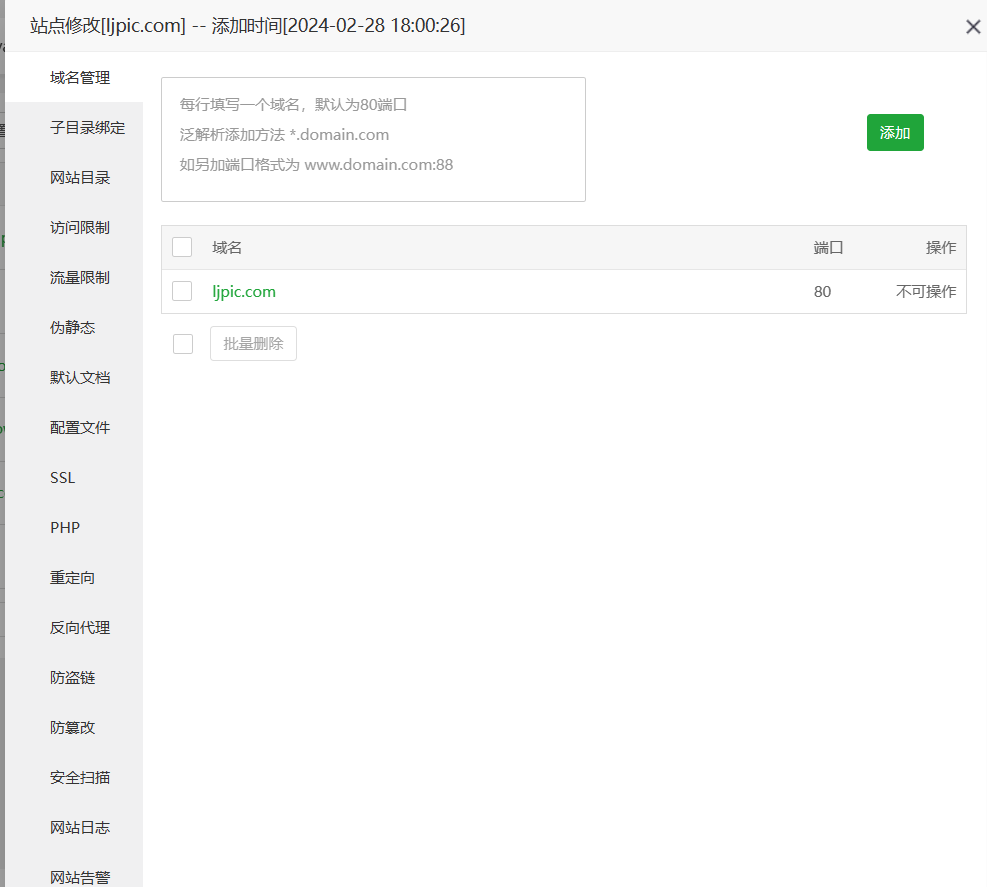Open the 配置文件 configuration file section

pyautogui.click(x=80, y=427)
